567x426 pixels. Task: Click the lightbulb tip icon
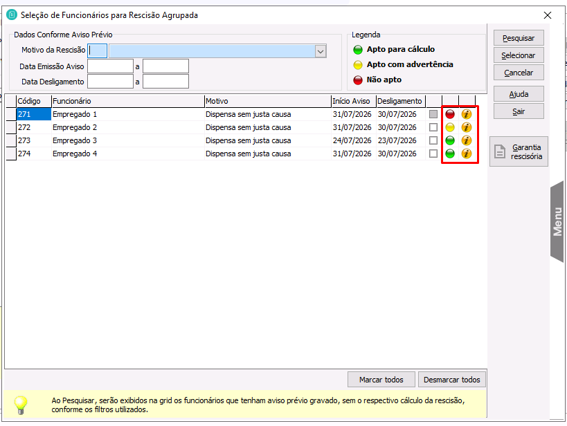pos(21,405)
